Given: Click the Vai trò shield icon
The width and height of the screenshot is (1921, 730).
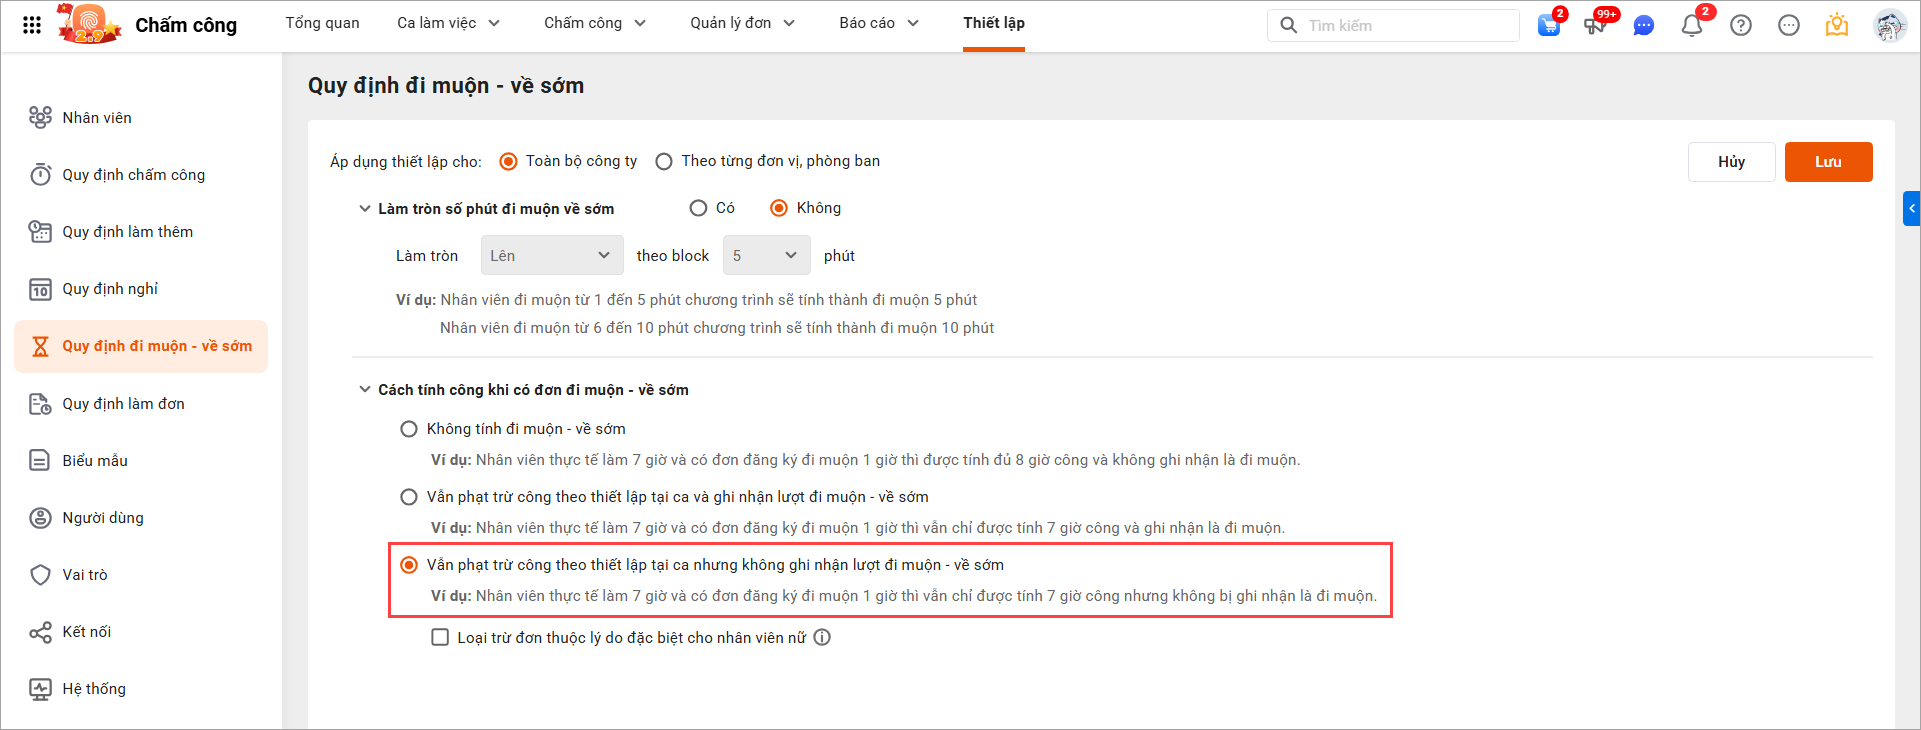Looking at the screenshot, I should (x=40, y=575).
